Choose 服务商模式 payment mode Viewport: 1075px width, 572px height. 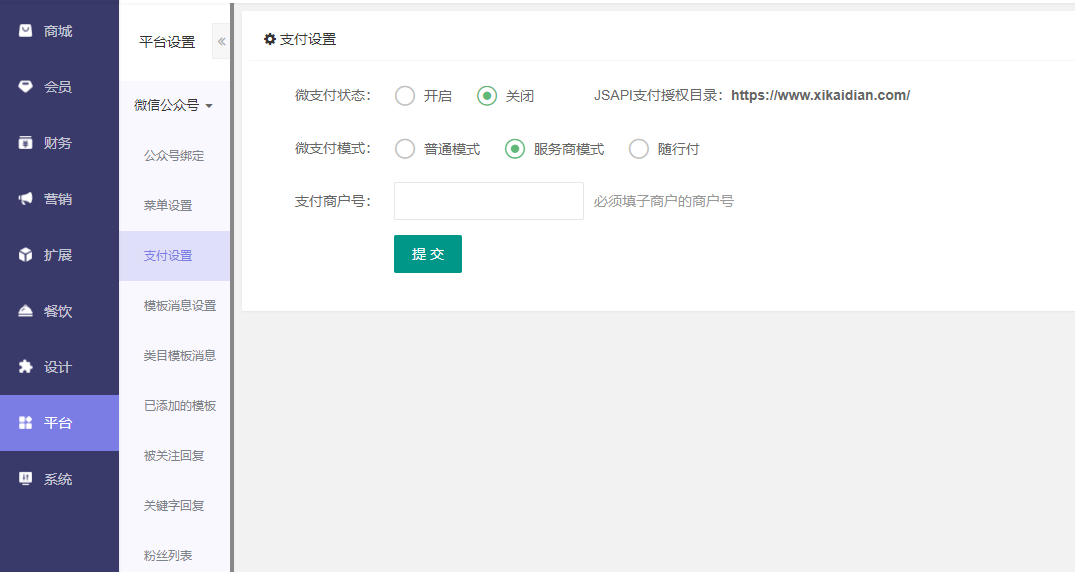tap(515, 149)
